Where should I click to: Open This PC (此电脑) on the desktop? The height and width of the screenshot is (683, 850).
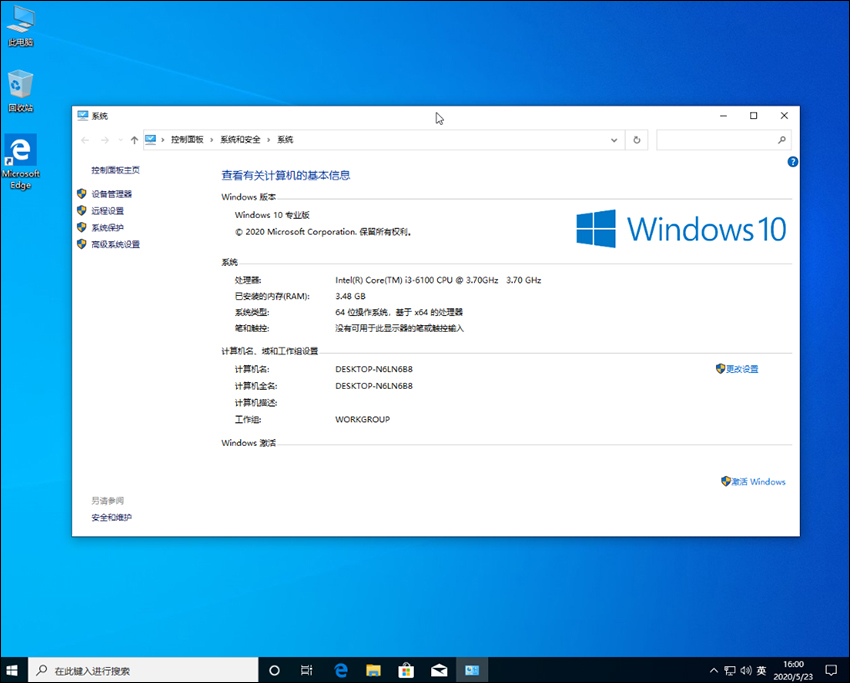(x=20, y=22)
